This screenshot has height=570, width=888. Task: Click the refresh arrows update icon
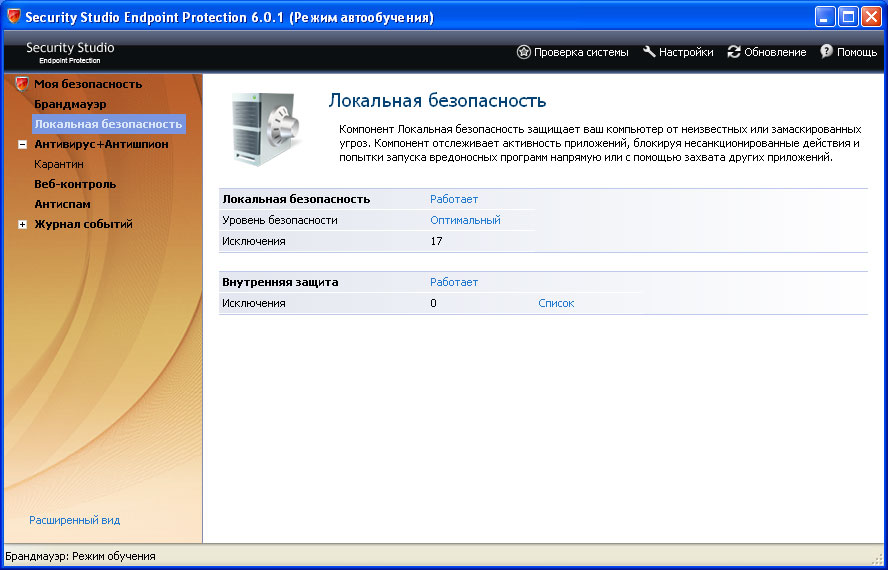734,52
